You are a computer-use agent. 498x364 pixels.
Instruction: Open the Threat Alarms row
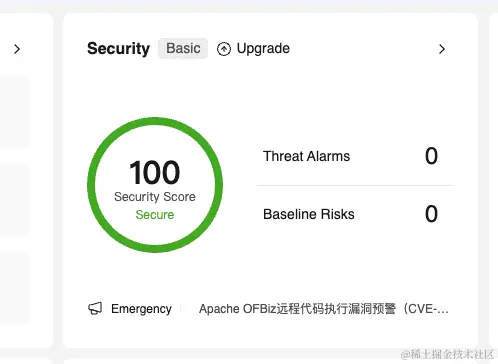(355, 156)
